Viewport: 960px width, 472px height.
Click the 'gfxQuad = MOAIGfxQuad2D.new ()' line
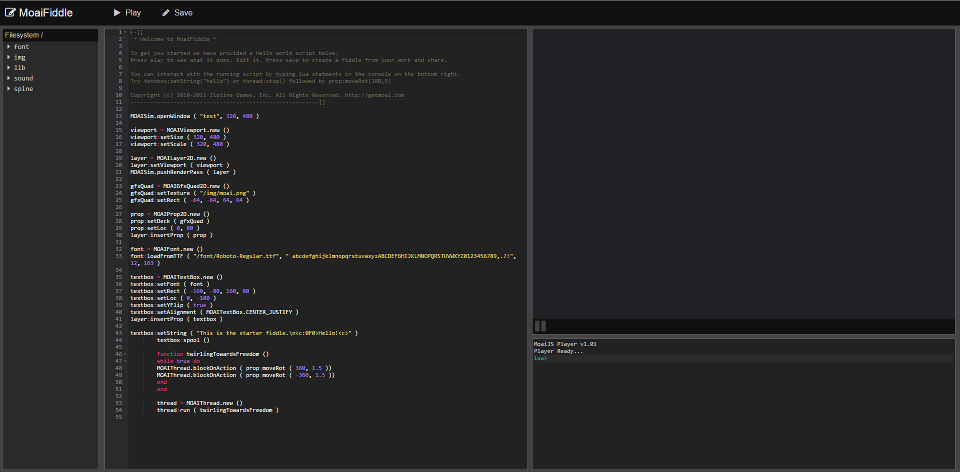tap(179, 185)
